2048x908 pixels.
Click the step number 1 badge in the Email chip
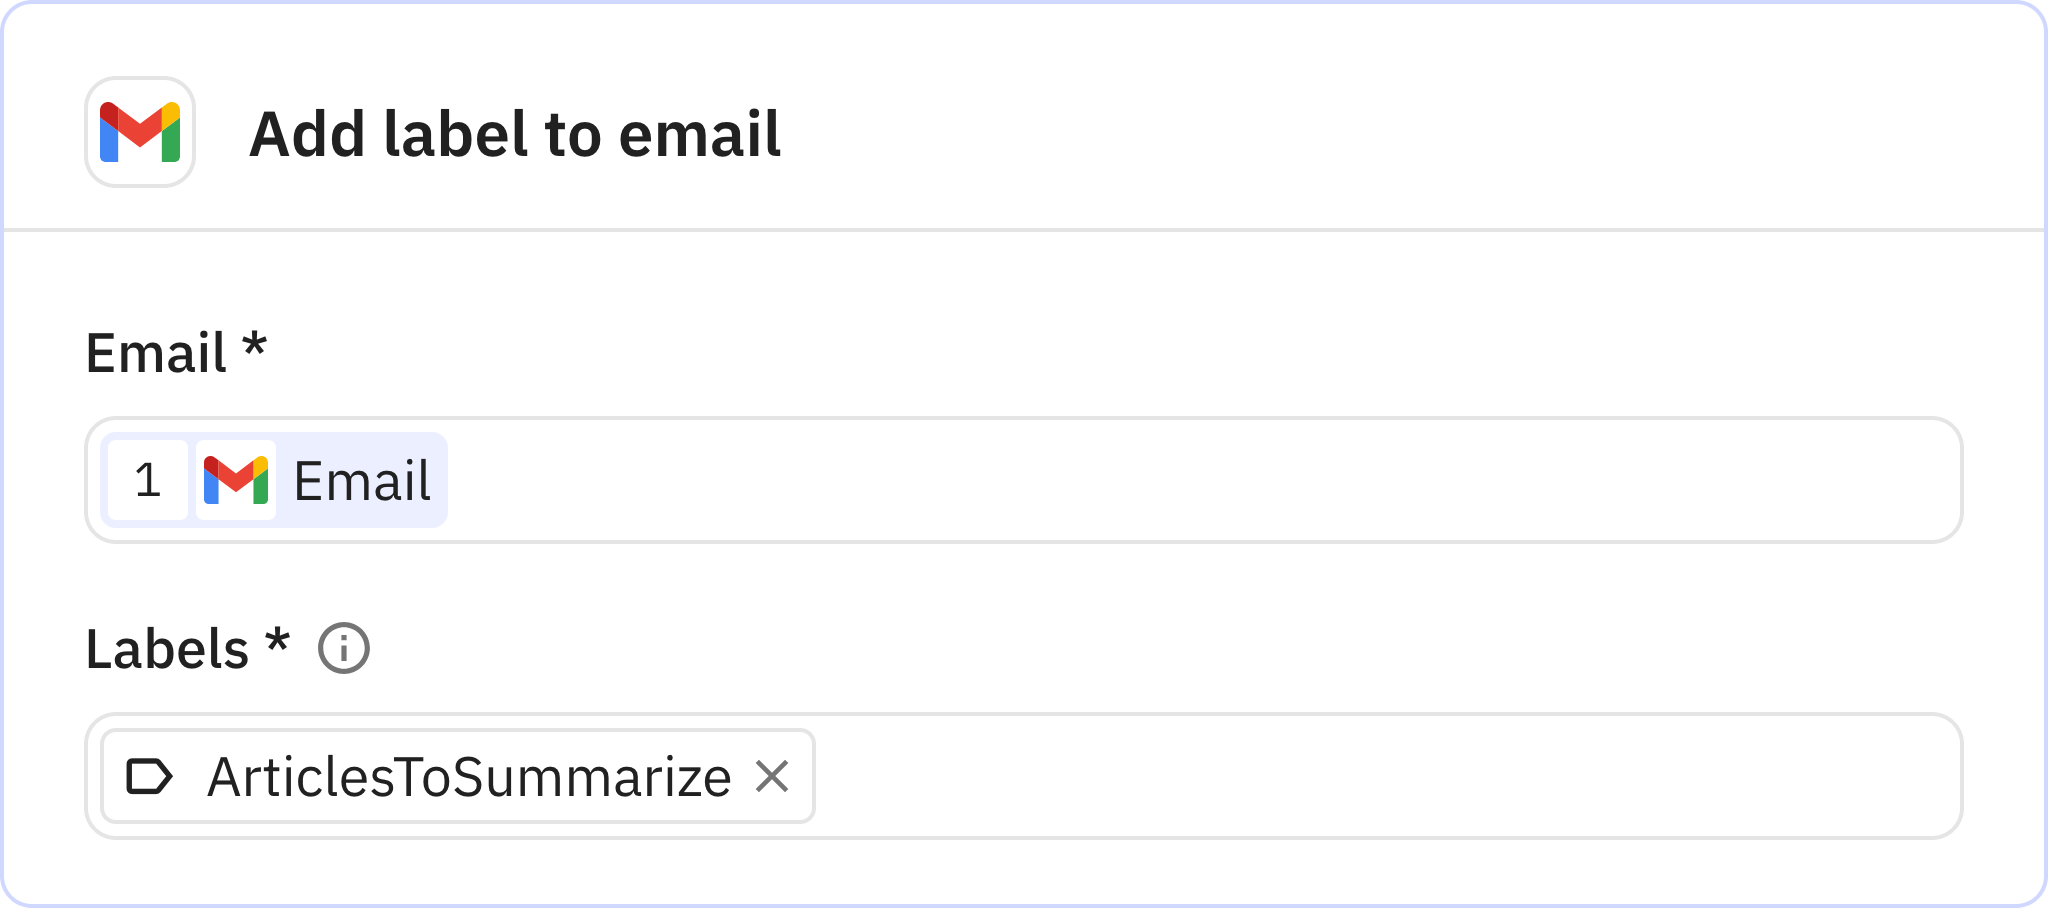click(x=148, y=481)
